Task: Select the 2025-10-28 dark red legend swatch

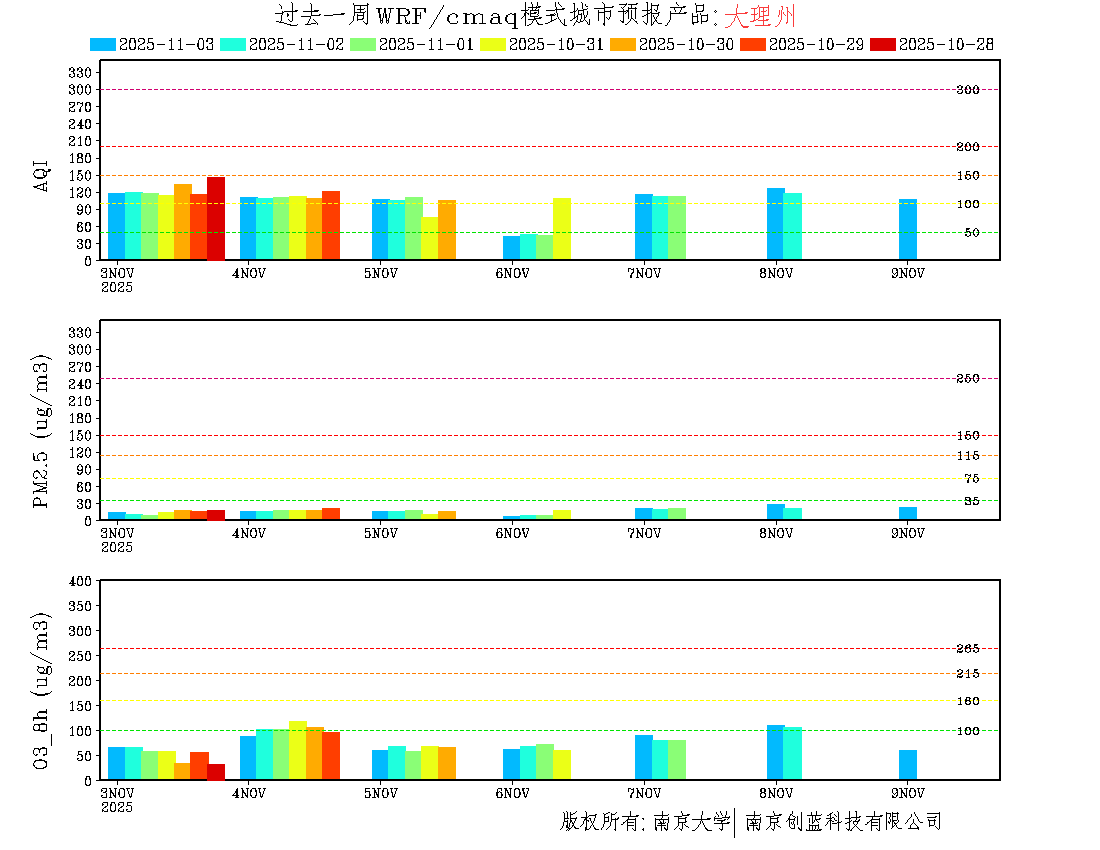Action: click(884, 44)
